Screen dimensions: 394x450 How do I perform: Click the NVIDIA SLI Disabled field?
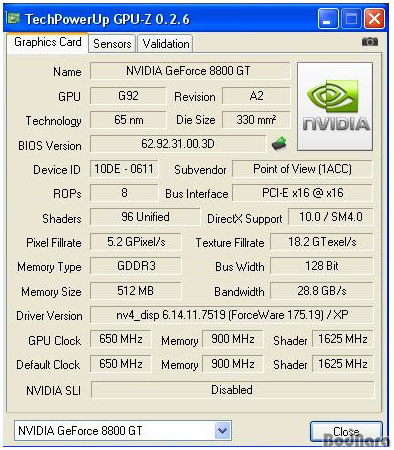click(x=232, y=390)
